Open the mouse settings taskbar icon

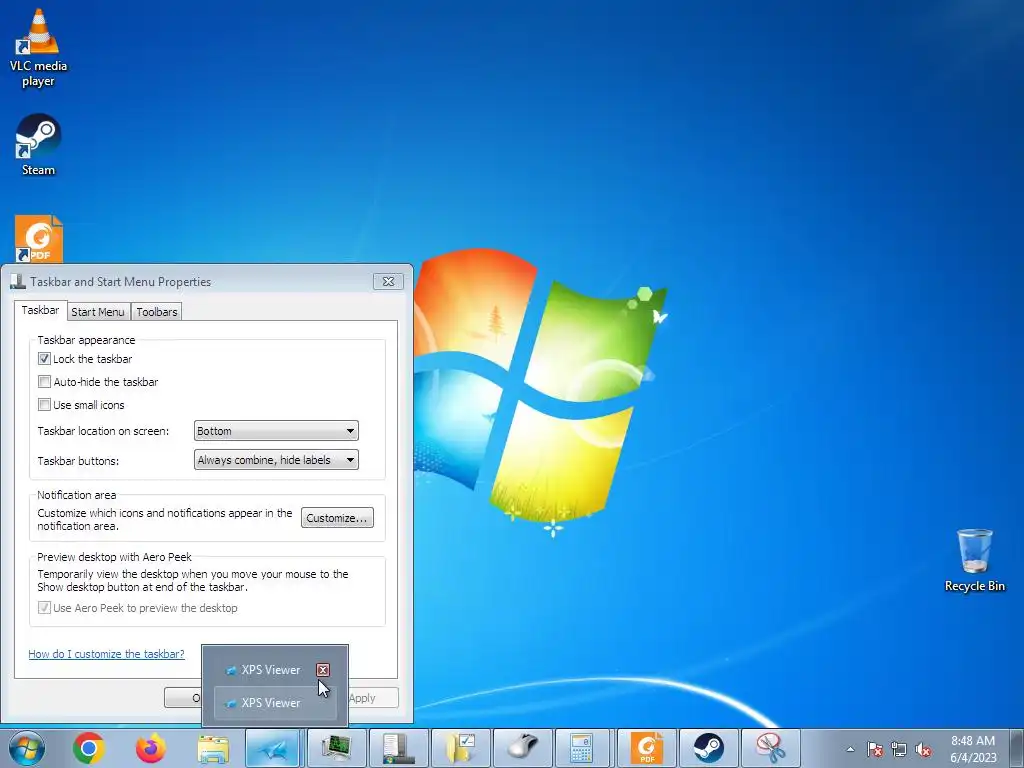pyautogui.click(x=521, y=748)
